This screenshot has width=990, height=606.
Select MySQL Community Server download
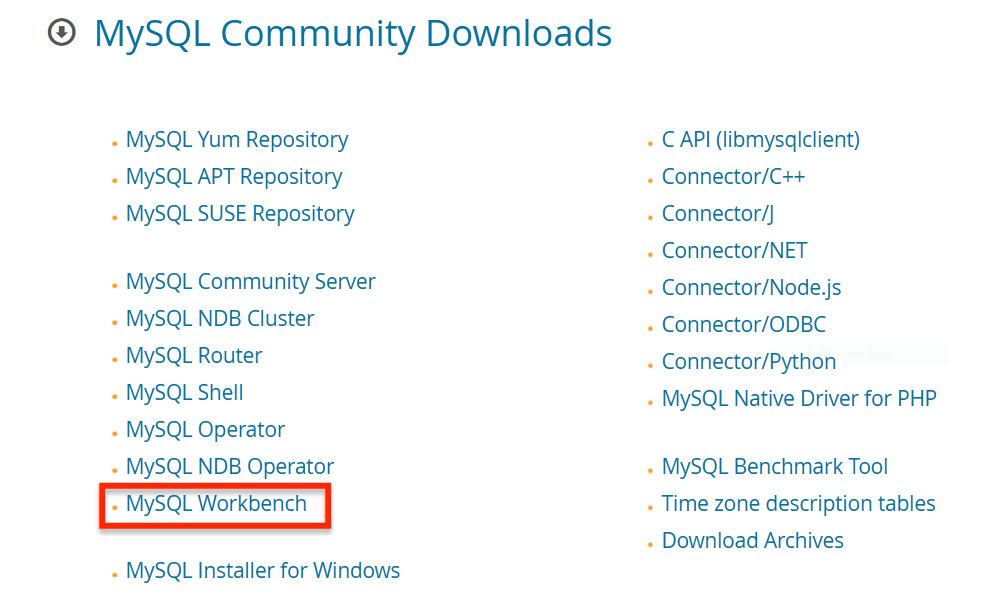[250, 282]
